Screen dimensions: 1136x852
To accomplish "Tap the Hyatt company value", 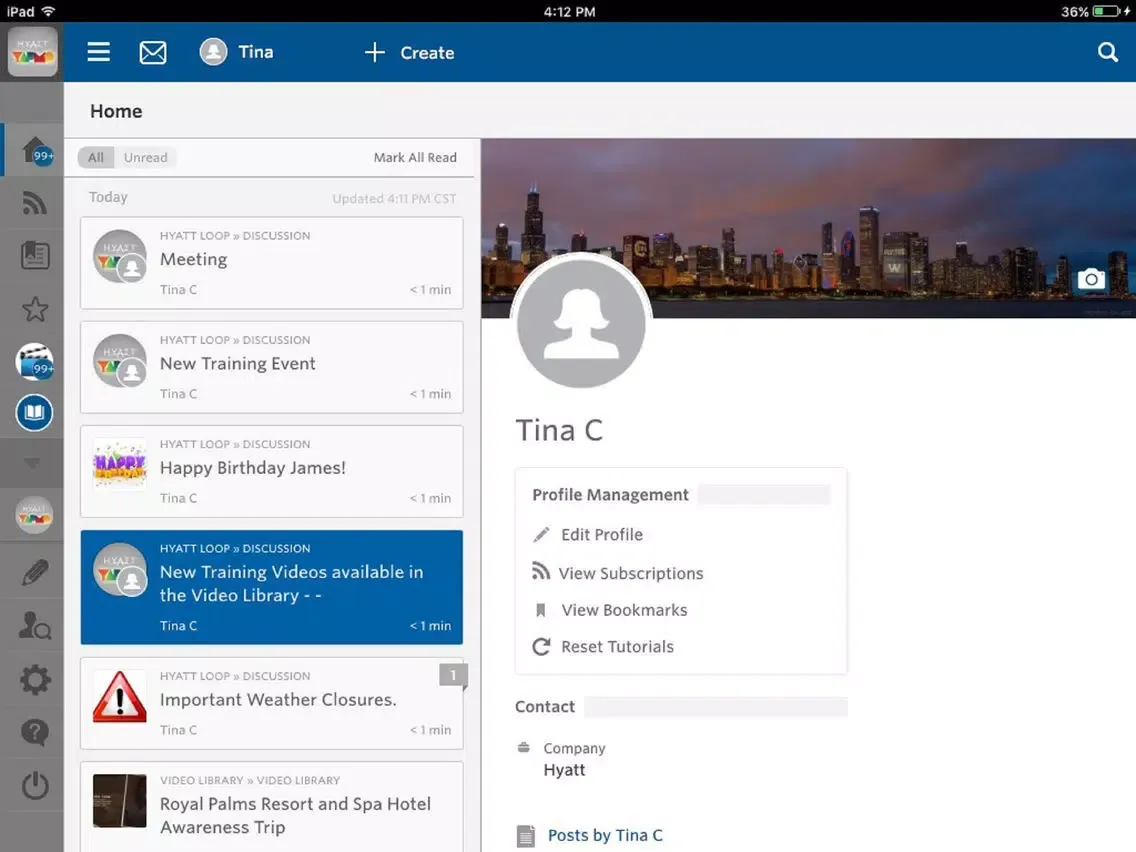I will pyautogui.click(x=564, y=770).
